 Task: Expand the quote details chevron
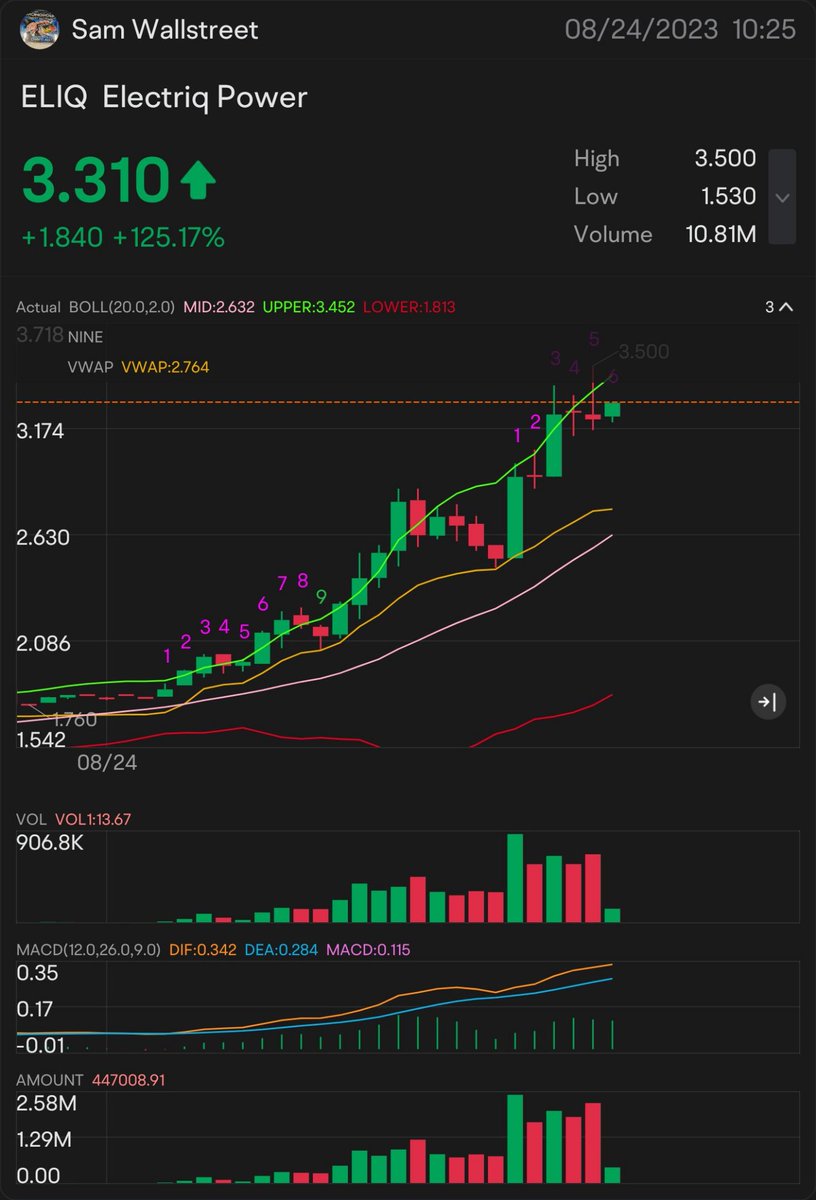(x=782, y=197)
